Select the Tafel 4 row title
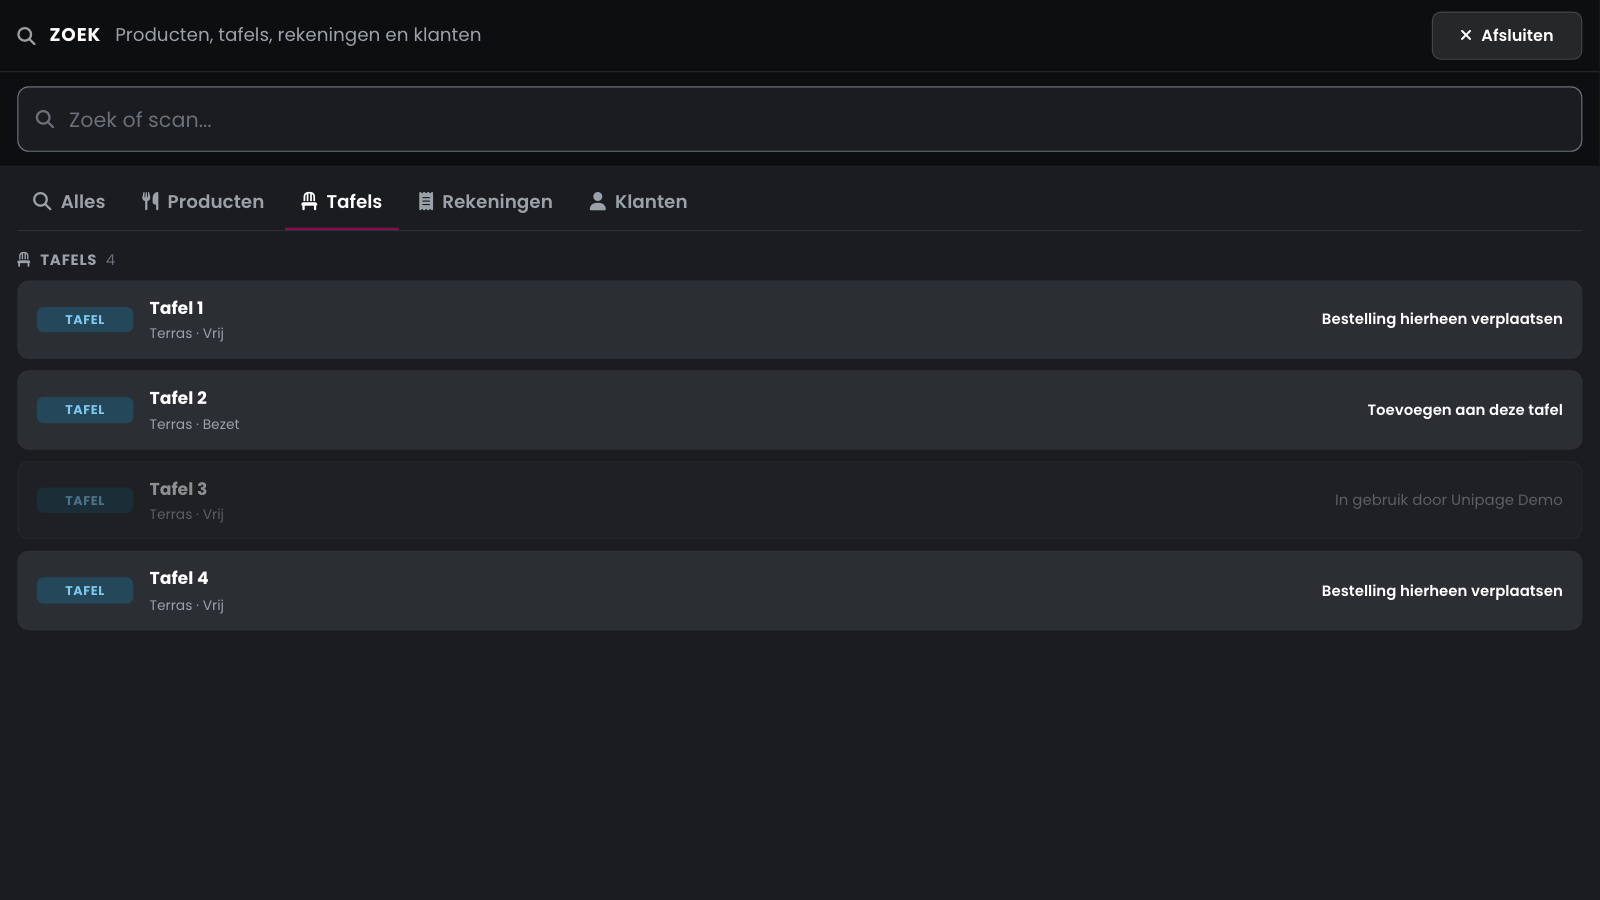This screenshot has width=1600, height=900. 179,578
